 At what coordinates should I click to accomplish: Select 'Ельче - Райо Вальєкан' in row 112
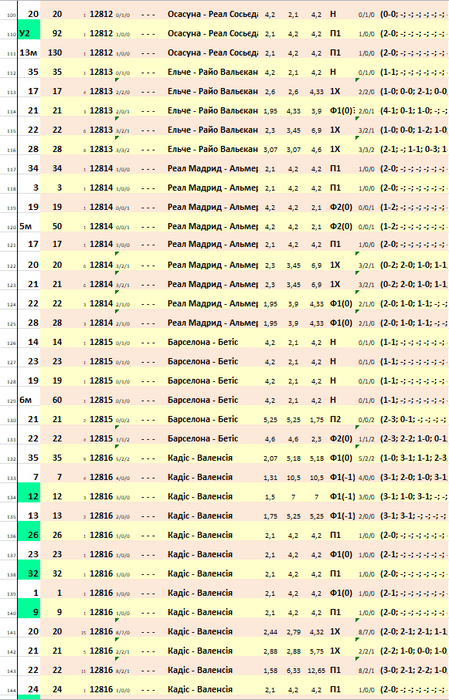tap(213, 72)
